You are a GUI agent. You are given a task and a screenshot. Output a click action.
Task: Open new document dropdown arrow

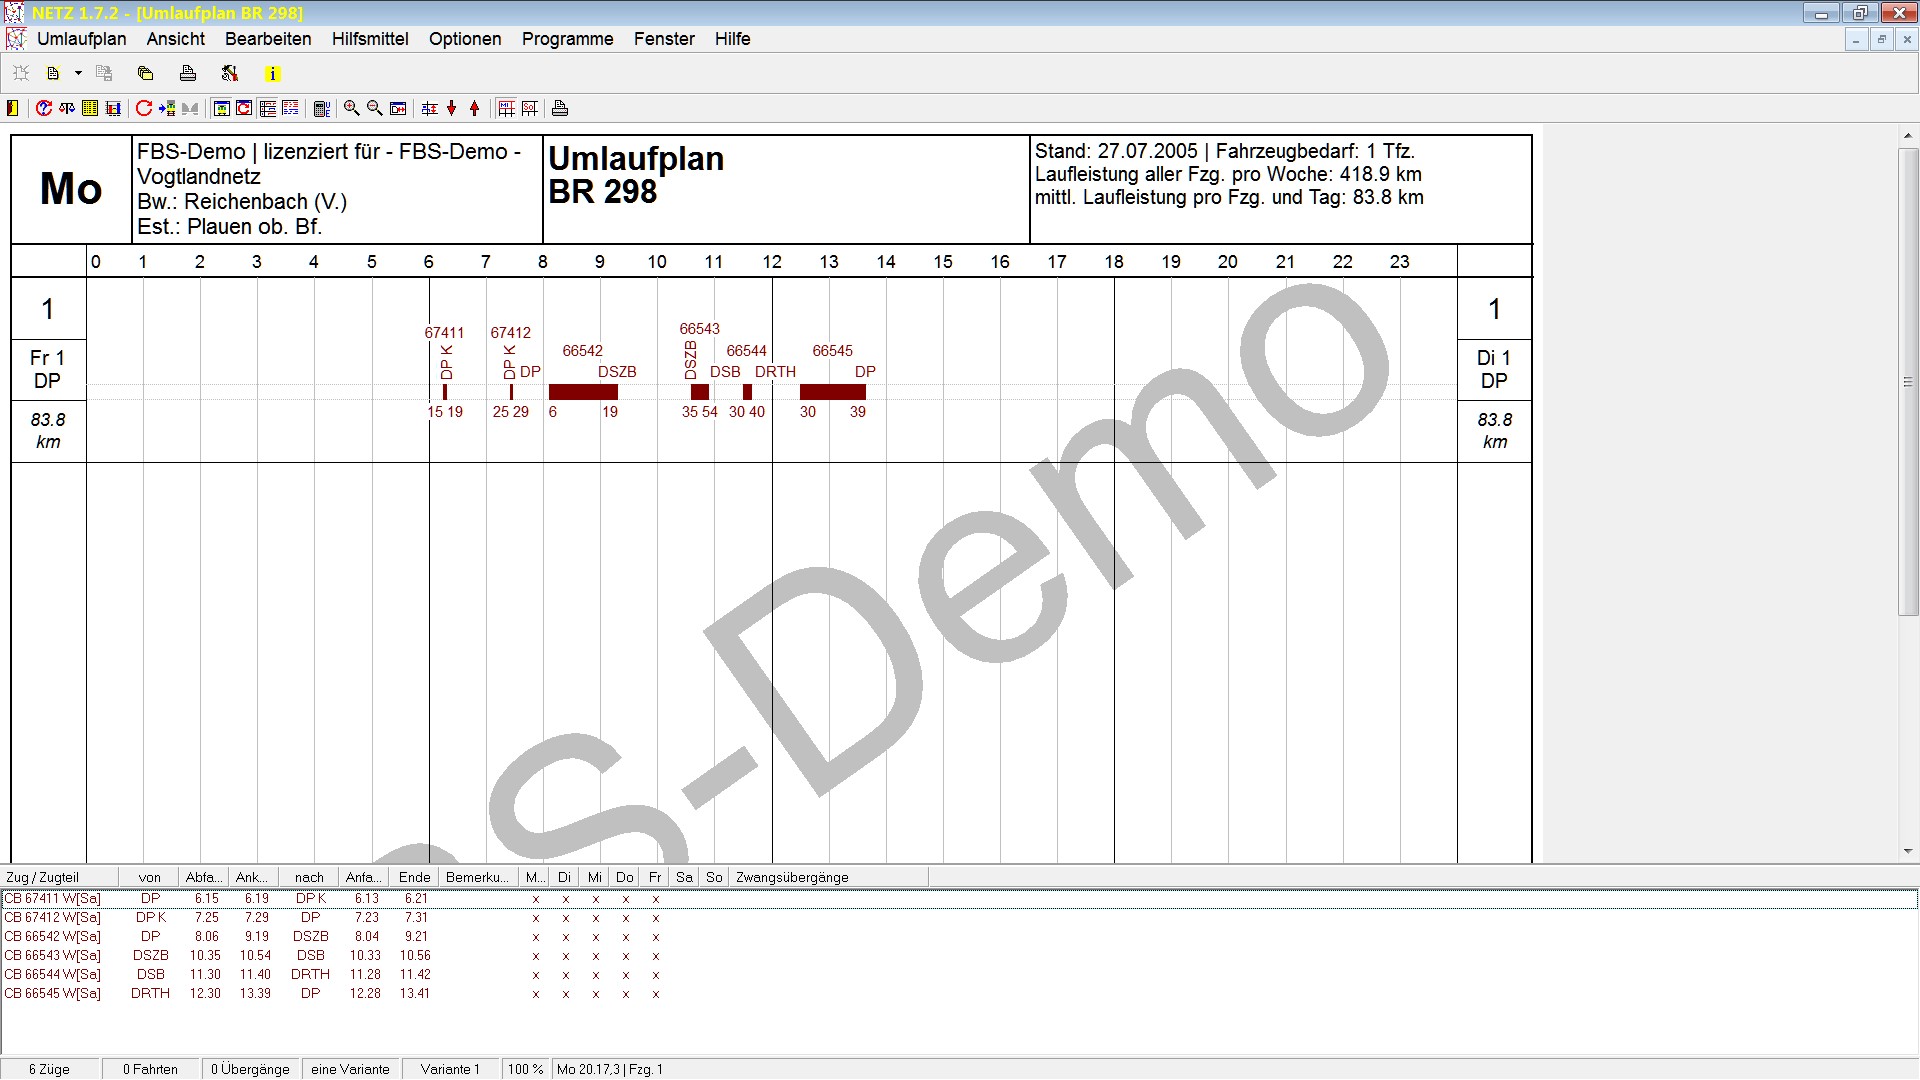78,74
